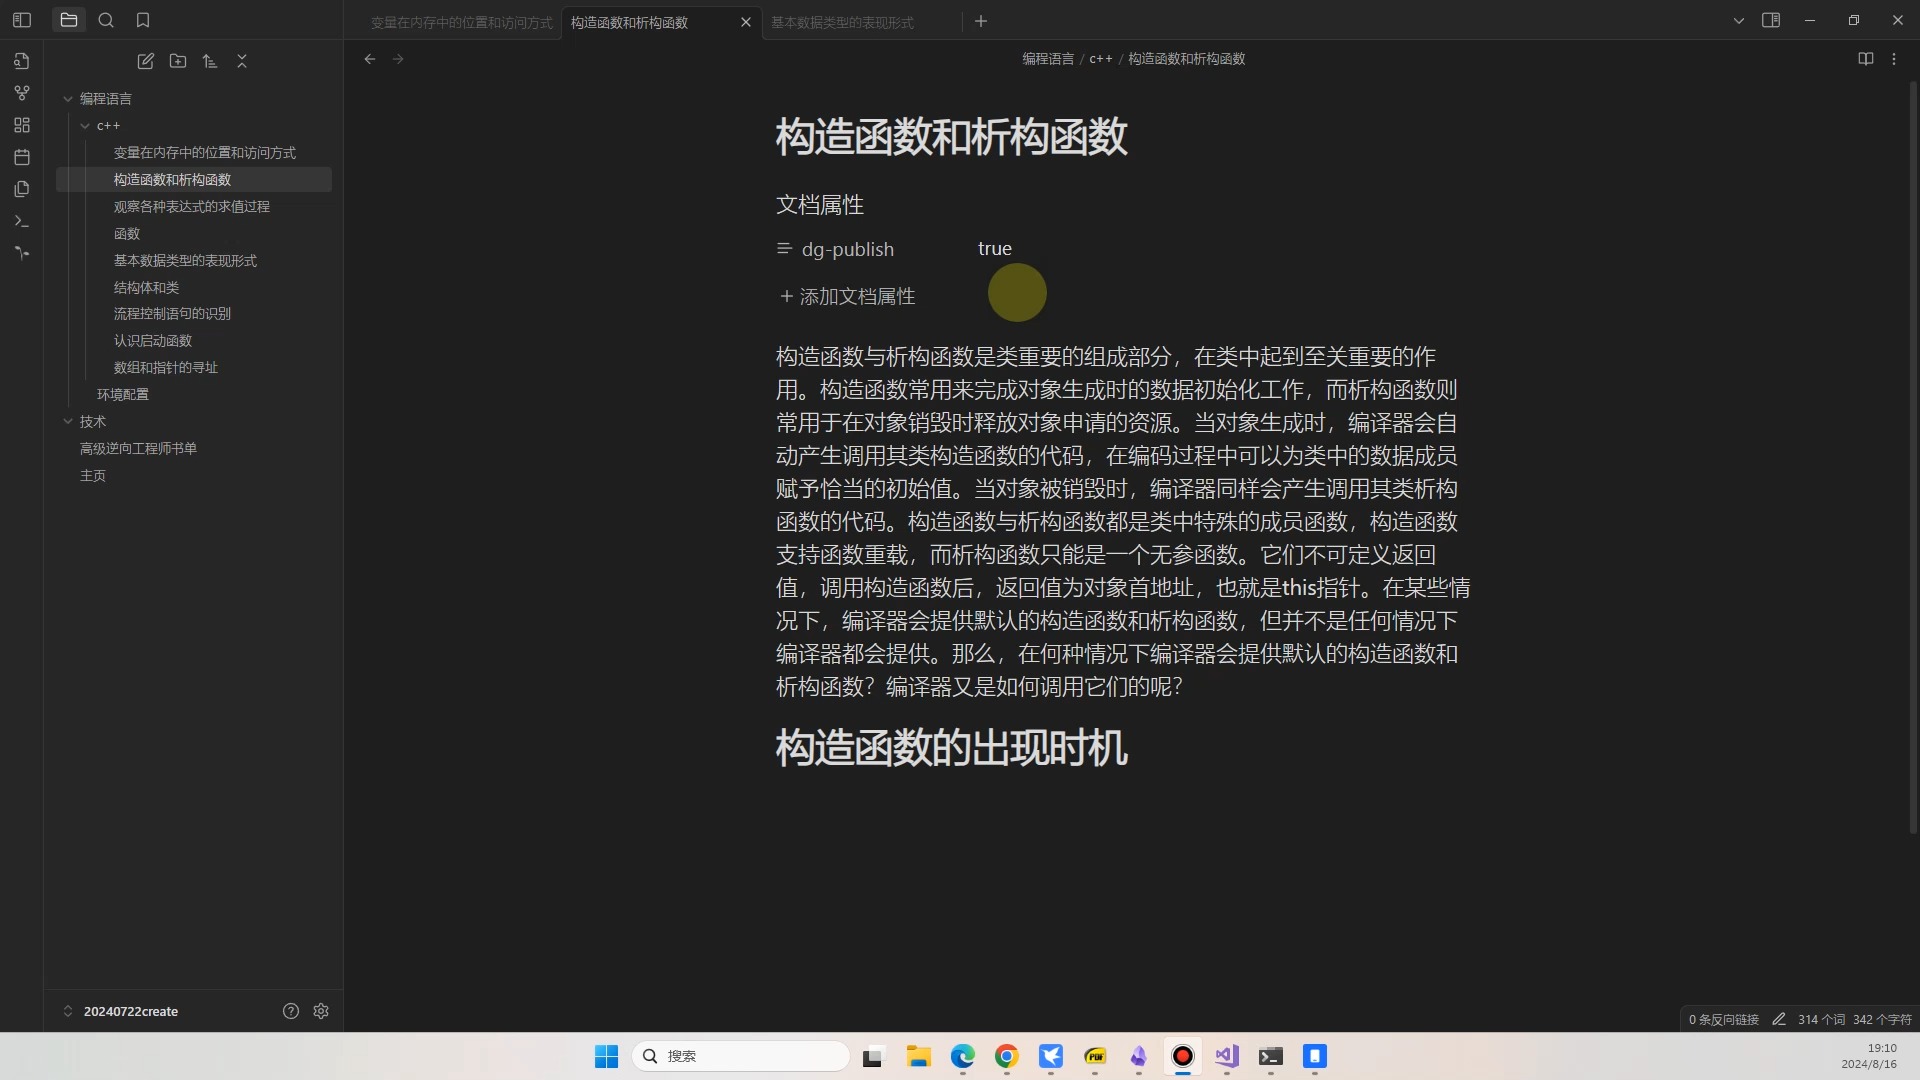Viewport: 1920px width, 1080px height.
Task: Open the command palette ribbon icon
Action: [x=22, y=221]
